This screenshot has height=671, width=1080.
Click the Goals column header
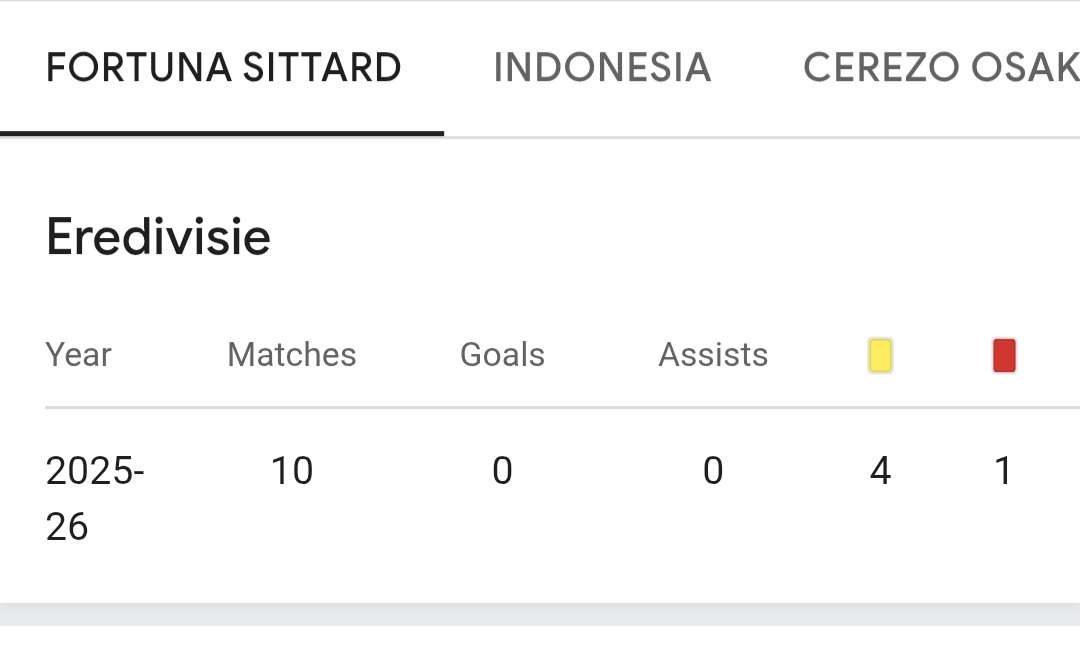tap(501, 355)
